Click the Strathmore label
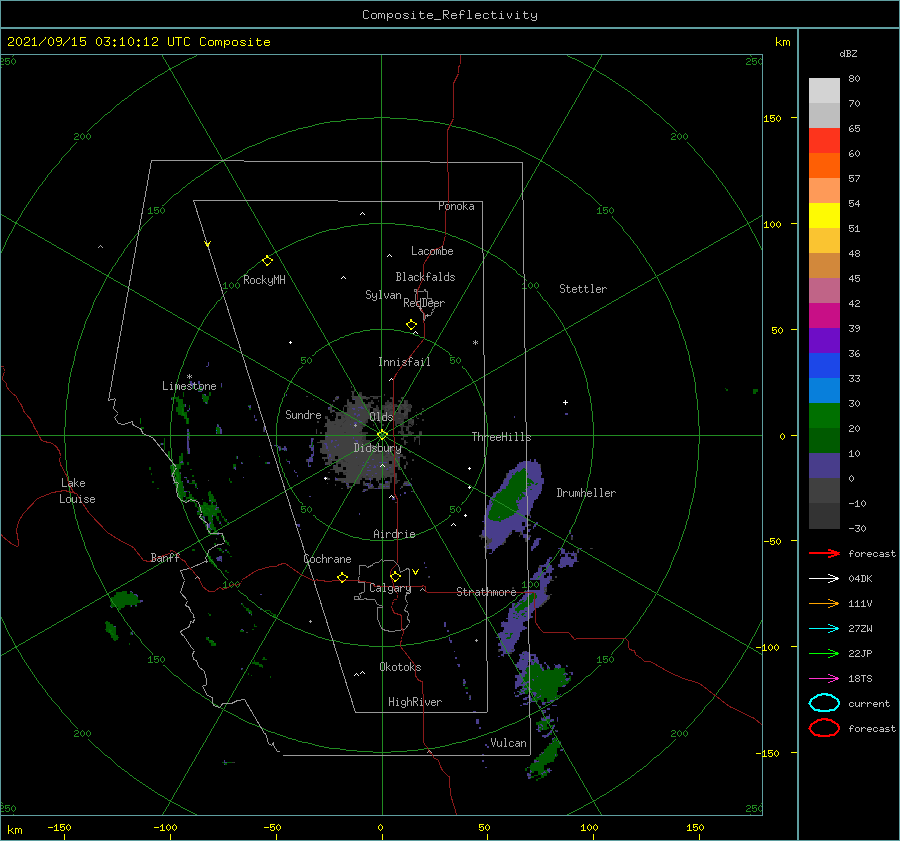 coord(486,591)
